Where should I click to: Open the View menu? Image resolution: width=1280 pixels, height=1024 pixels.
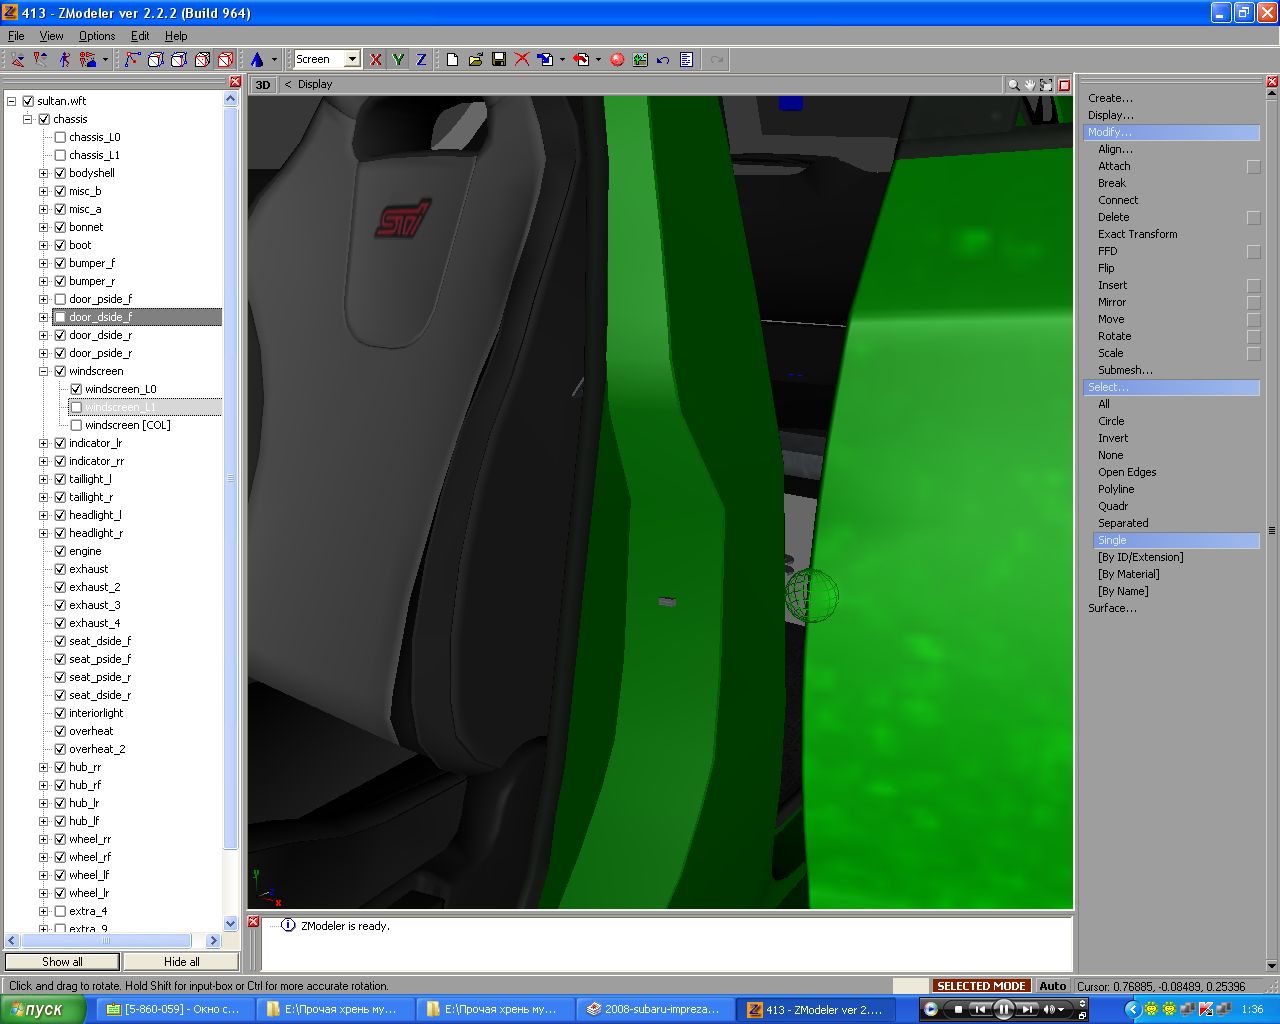click(x=51, y=36)
